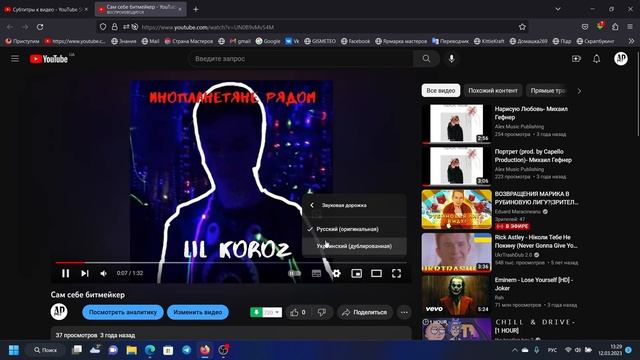Click the video progress bar

pos(231,263)
